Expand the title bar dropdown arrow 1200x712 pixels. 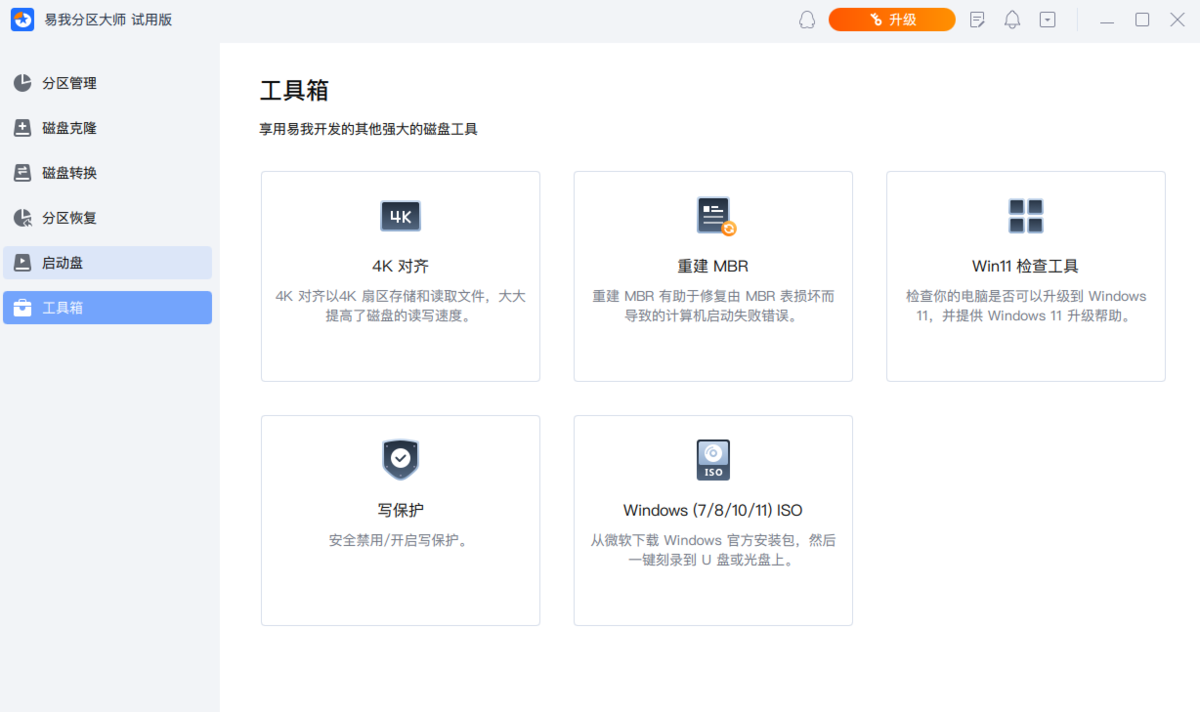pyautogui.click(x=1047, y=19)
